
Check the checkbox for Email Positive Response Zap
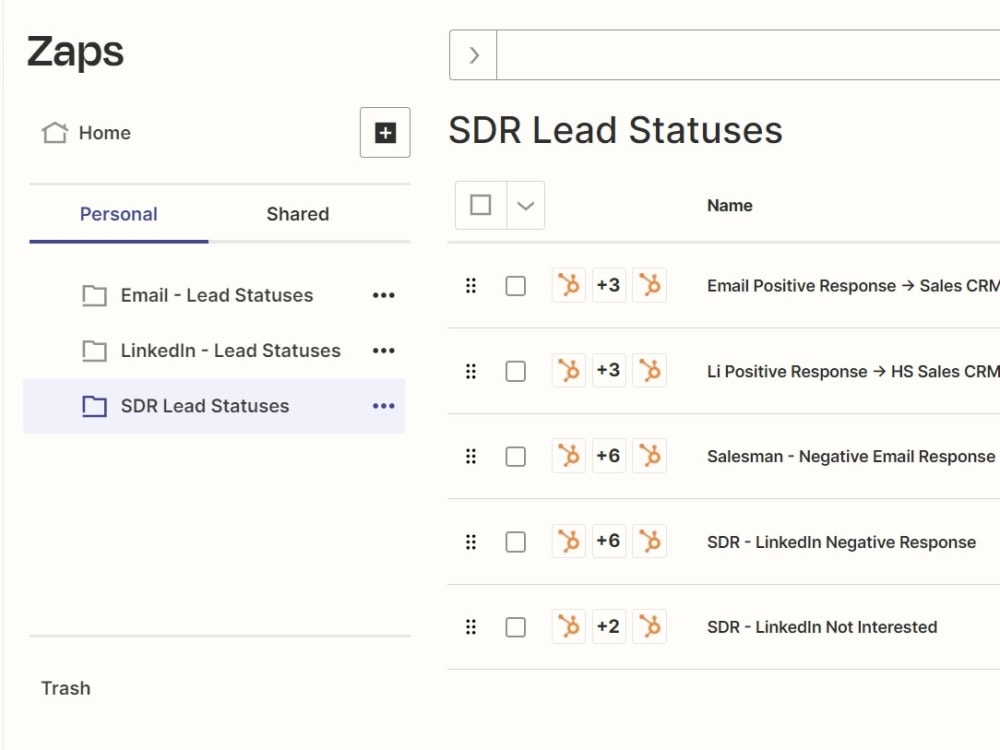[x=515, y=285]
